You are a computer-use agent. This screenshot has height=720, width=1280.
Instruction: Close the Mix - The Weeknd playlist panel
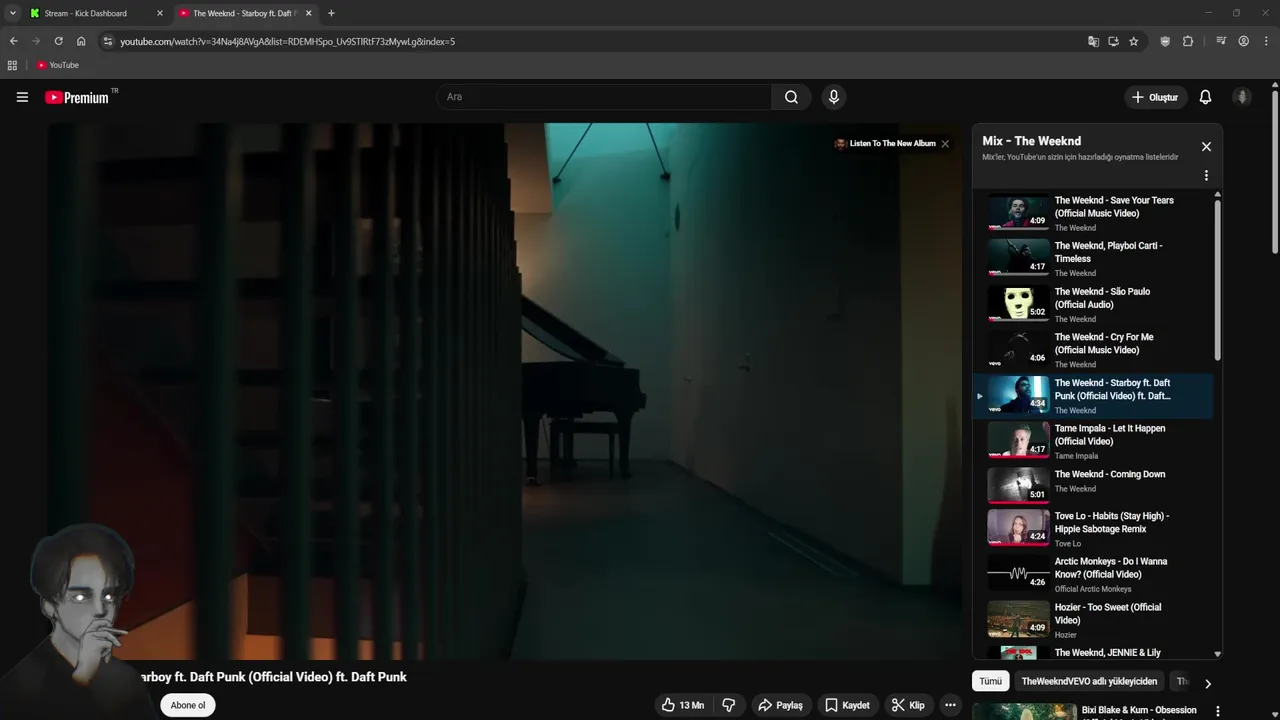click(x=1206, y=146)
